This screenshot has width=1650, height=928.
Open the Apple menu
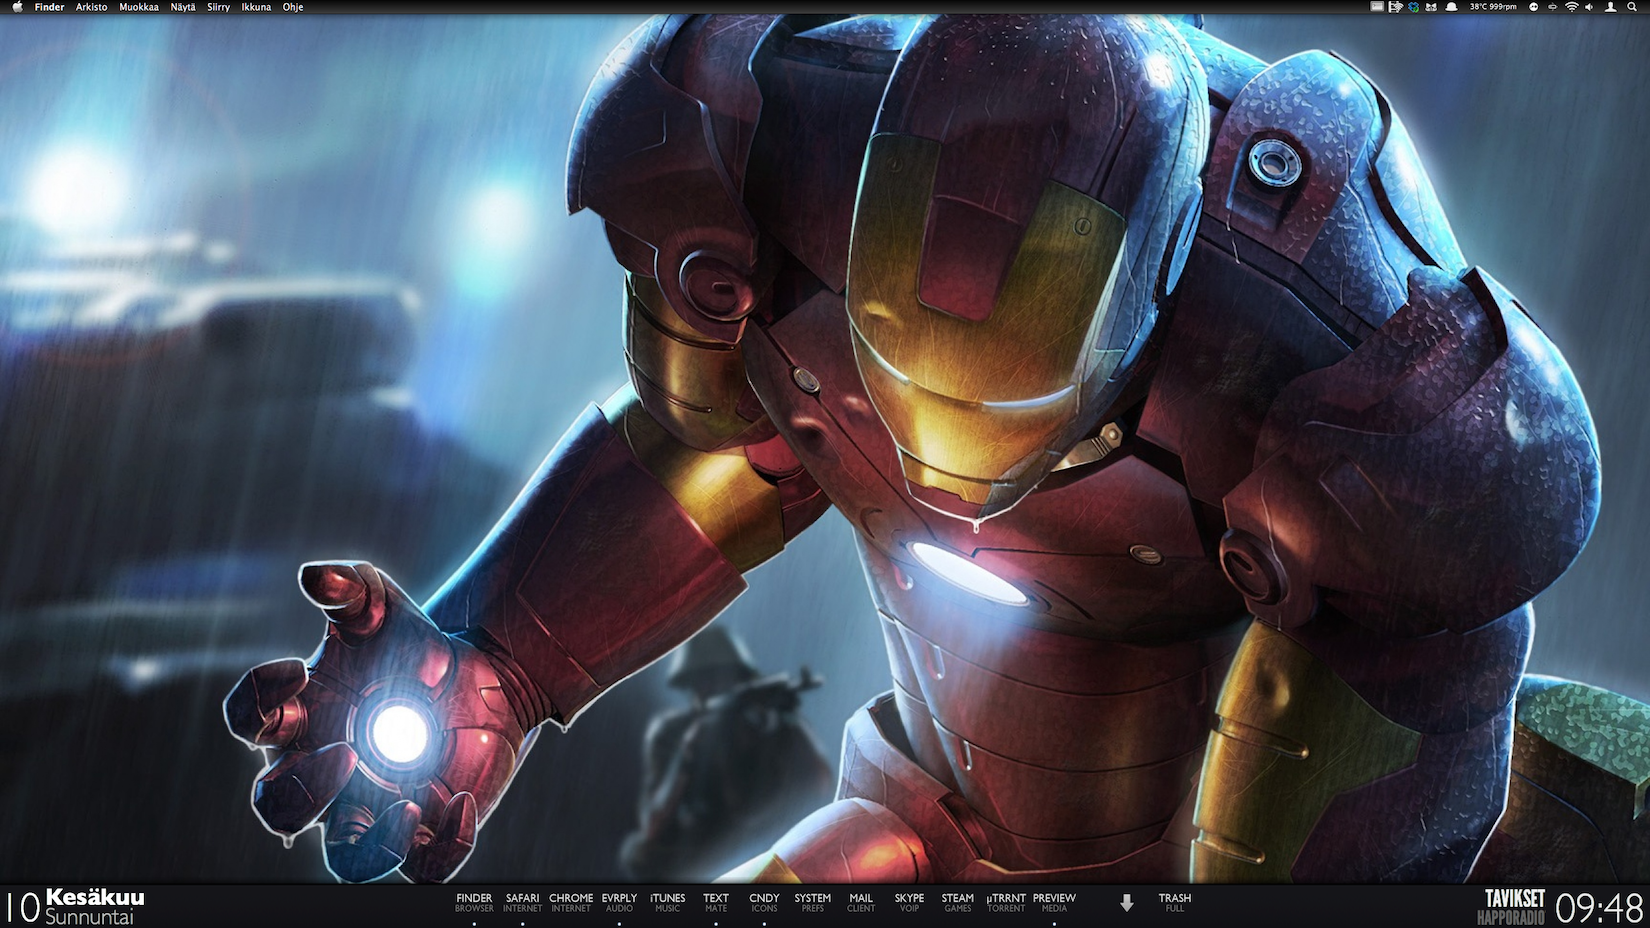coord(17,7)
